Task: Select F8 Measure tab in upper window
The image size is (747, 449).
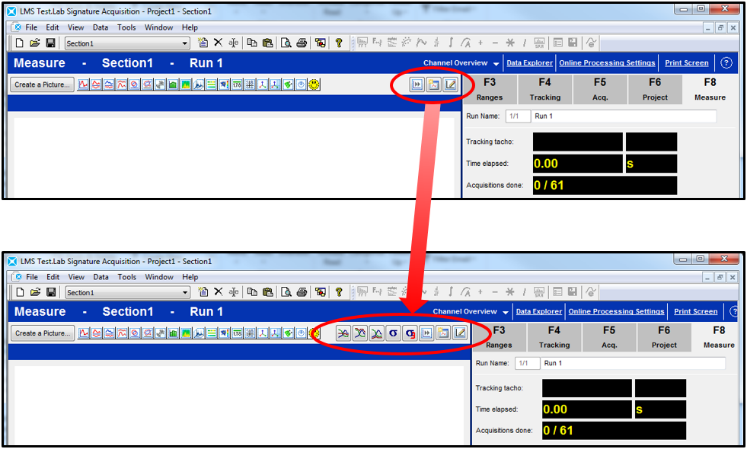Action: (x=710, y=89)
